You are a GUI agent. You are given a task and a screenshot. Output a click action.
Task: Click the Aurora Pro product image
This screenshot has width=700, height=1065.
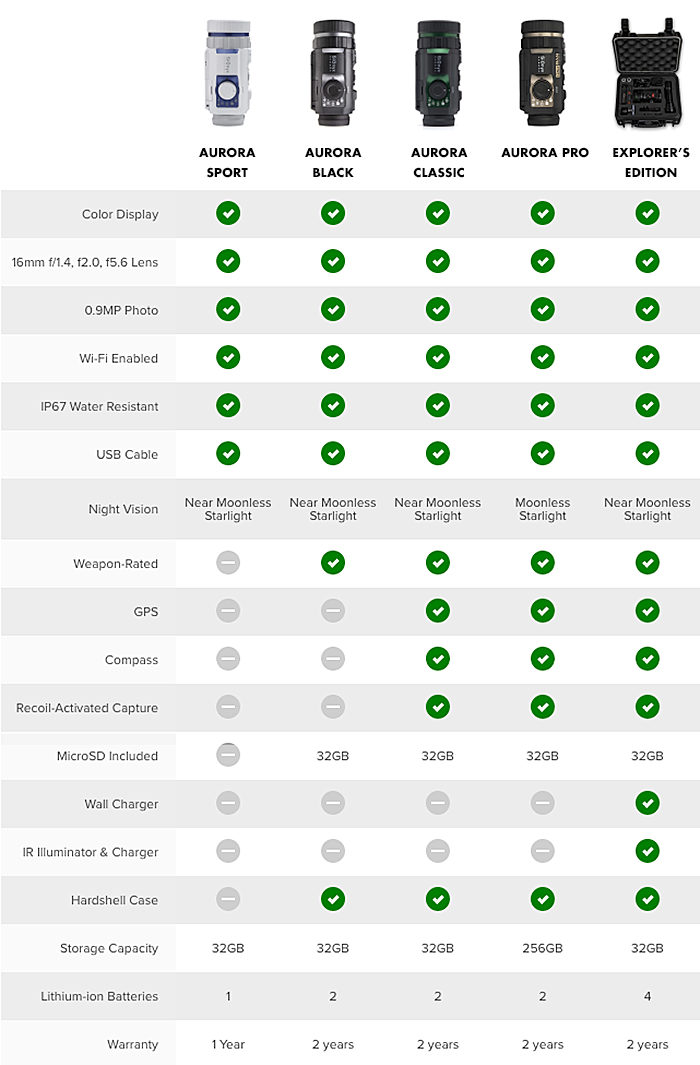542,73
